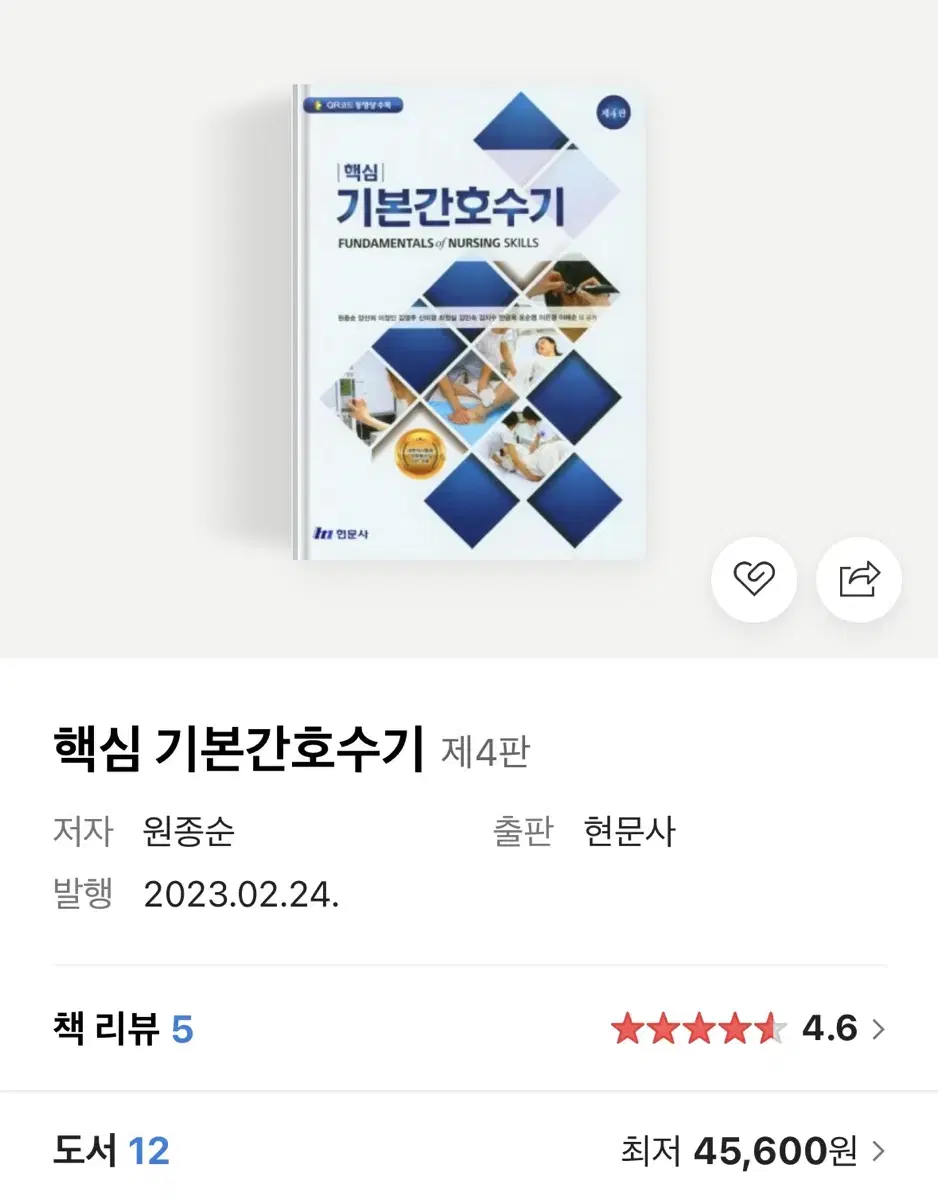Tap the 제4판 edition label

click(485, 752)
